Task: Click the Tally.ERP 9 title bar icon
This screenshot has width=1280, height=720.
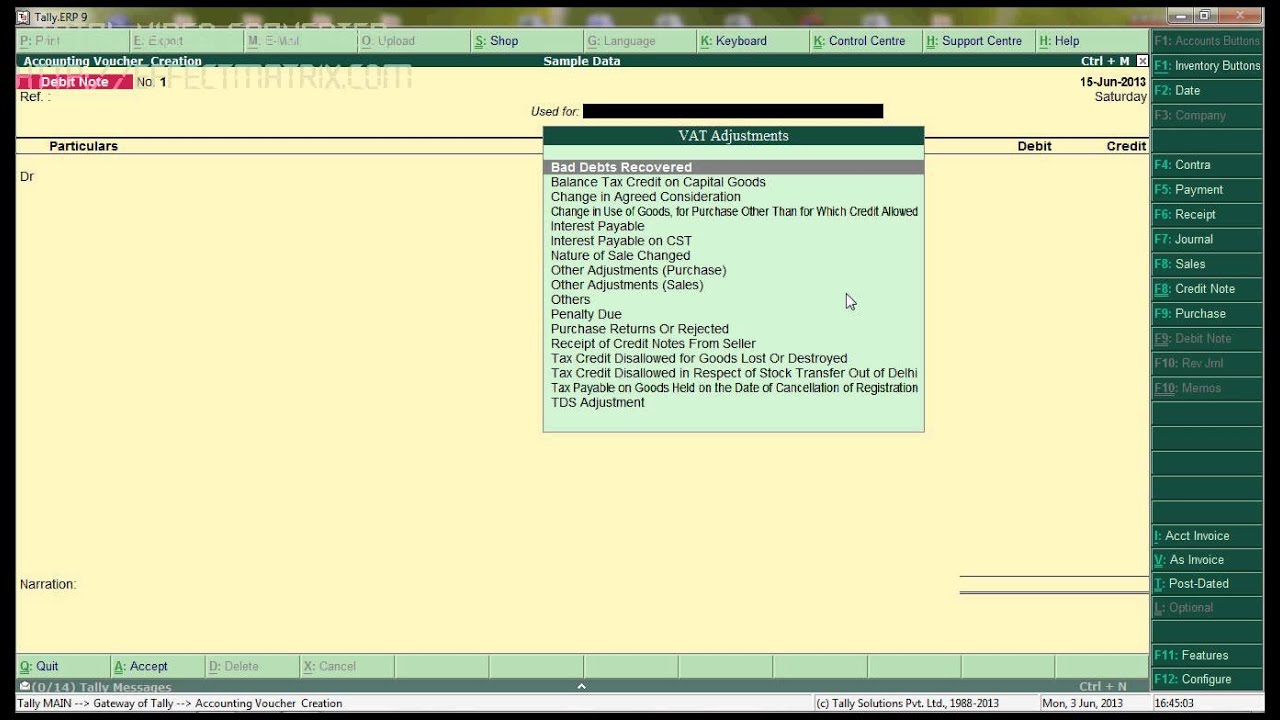Action: (x=24, y=17)
